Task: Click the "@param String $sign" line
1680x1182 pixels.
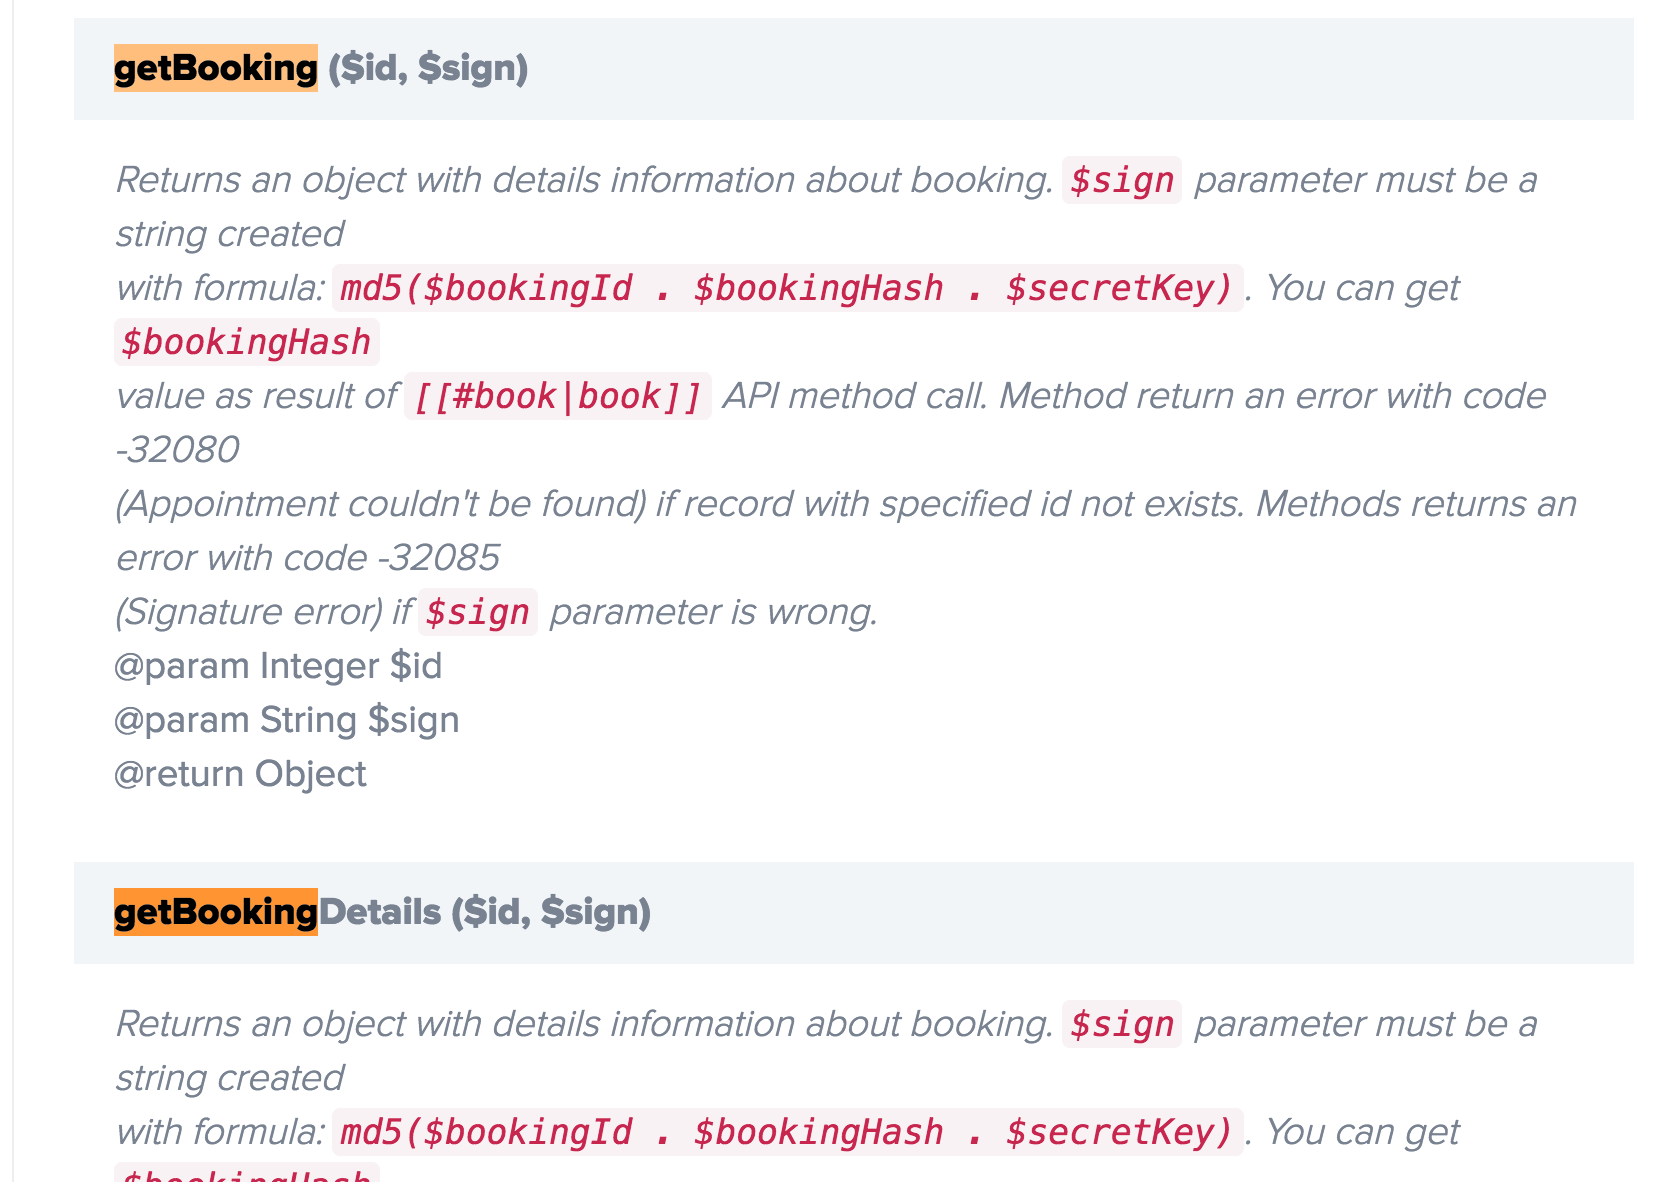Action: coord(286,720)
